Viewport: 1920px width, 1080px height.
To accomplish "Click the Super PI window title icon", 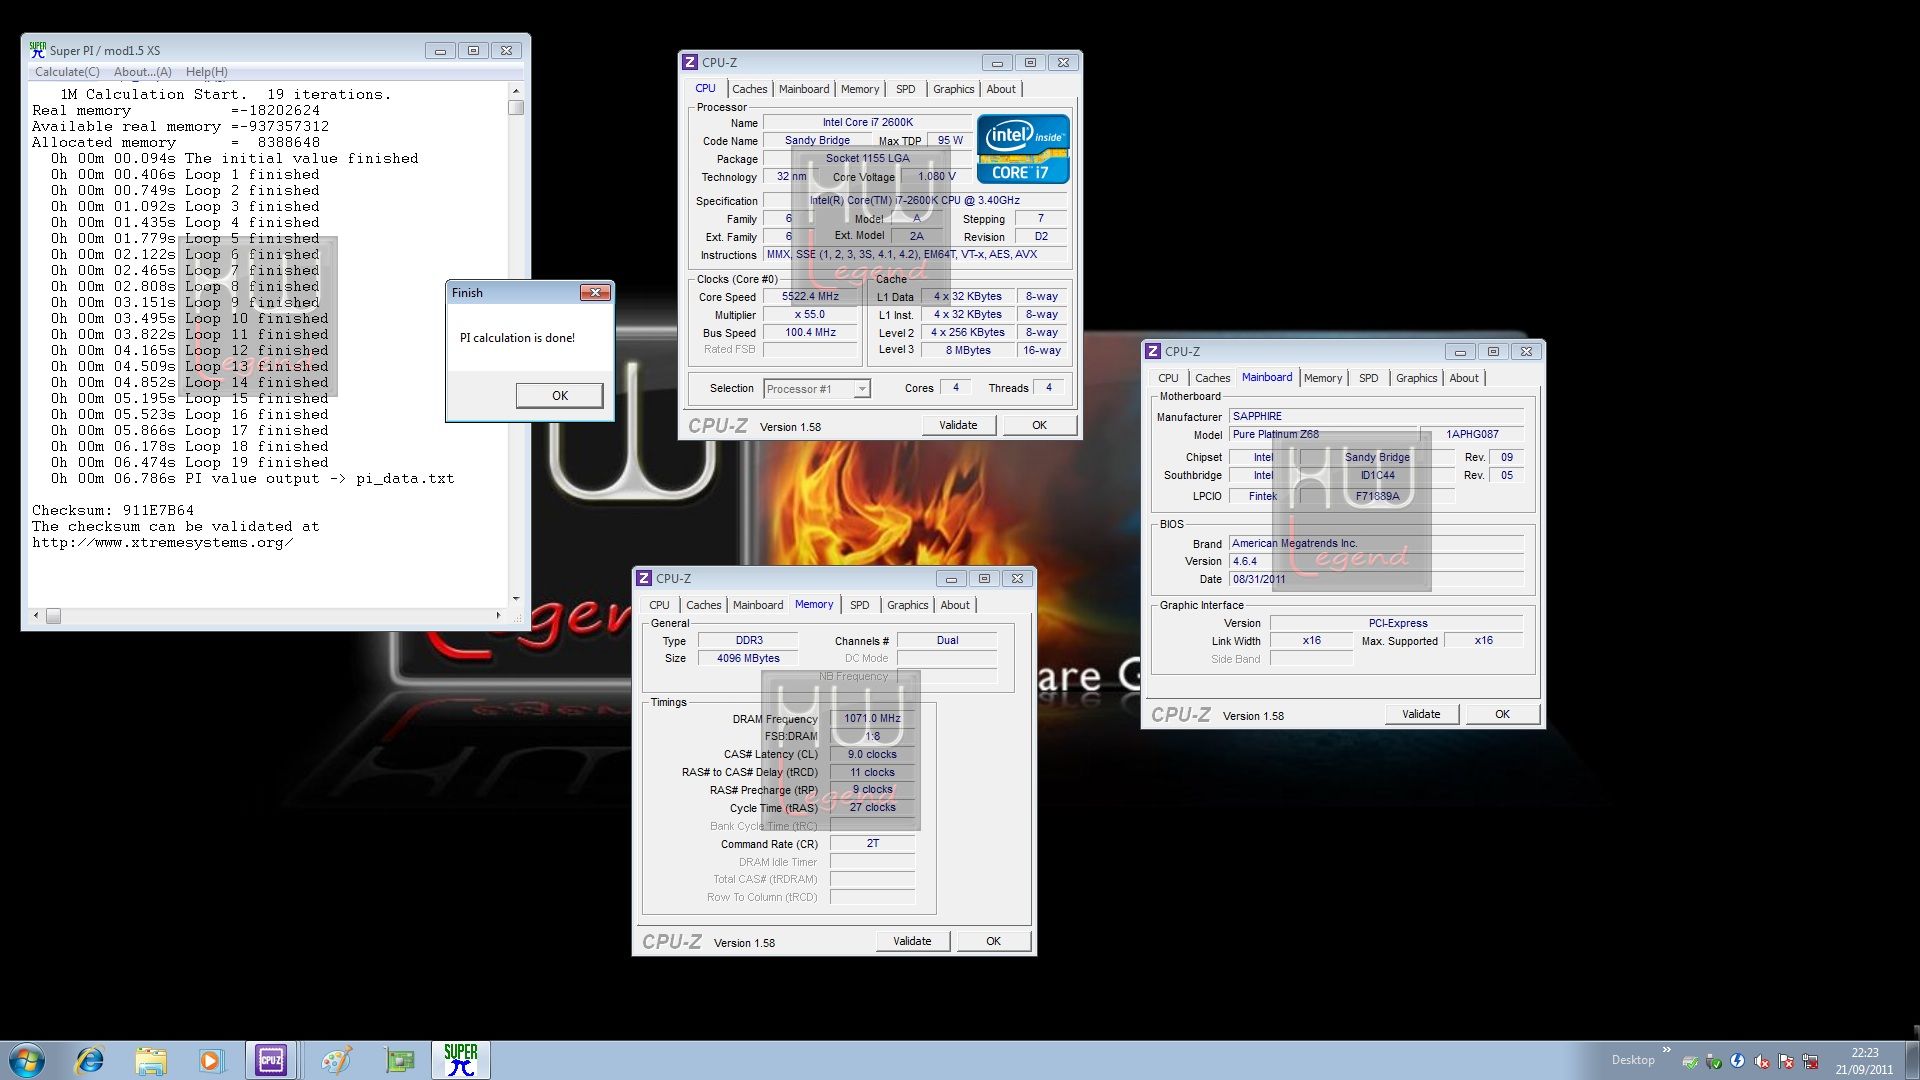I will 38,49.
